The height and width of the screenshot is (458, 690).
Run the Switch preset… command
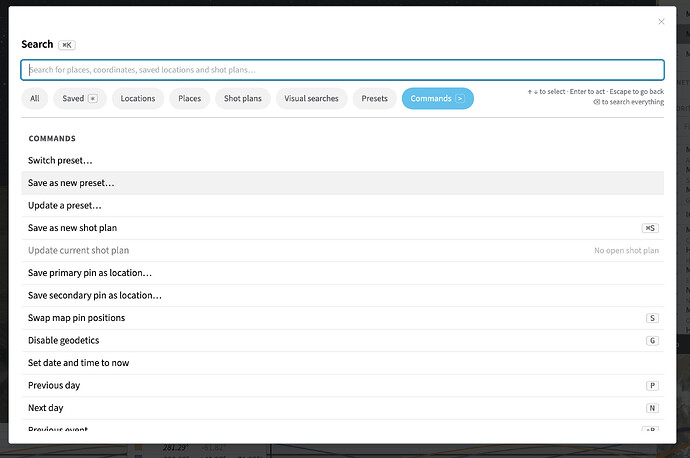pyautogui.click(x=342, y=161)
